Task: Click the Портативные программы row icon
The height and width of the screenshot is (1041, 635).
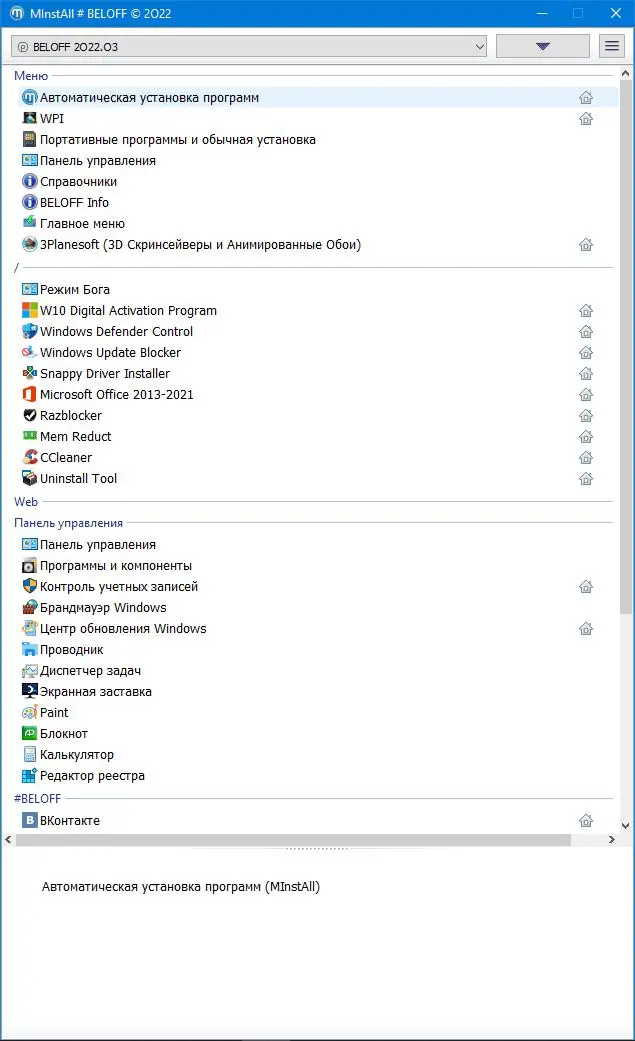Action: point(29,139)
